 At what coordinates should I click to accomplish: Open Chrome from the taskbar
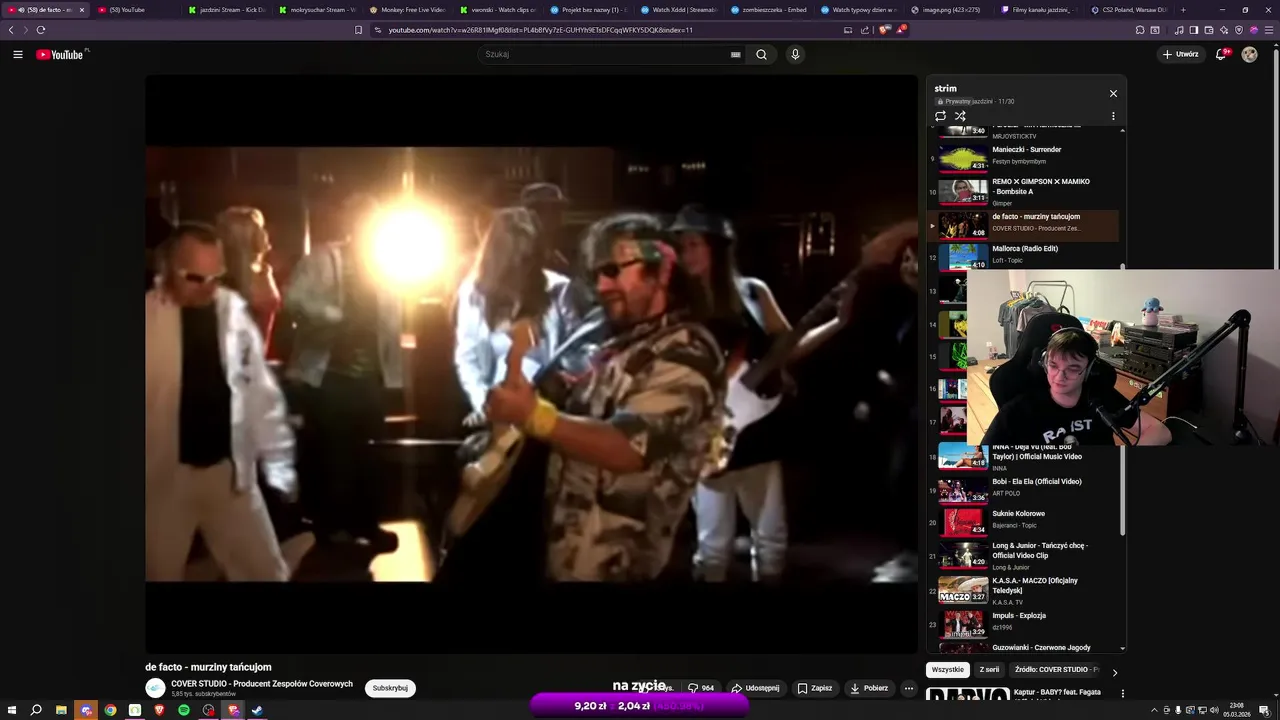point(110,710)
